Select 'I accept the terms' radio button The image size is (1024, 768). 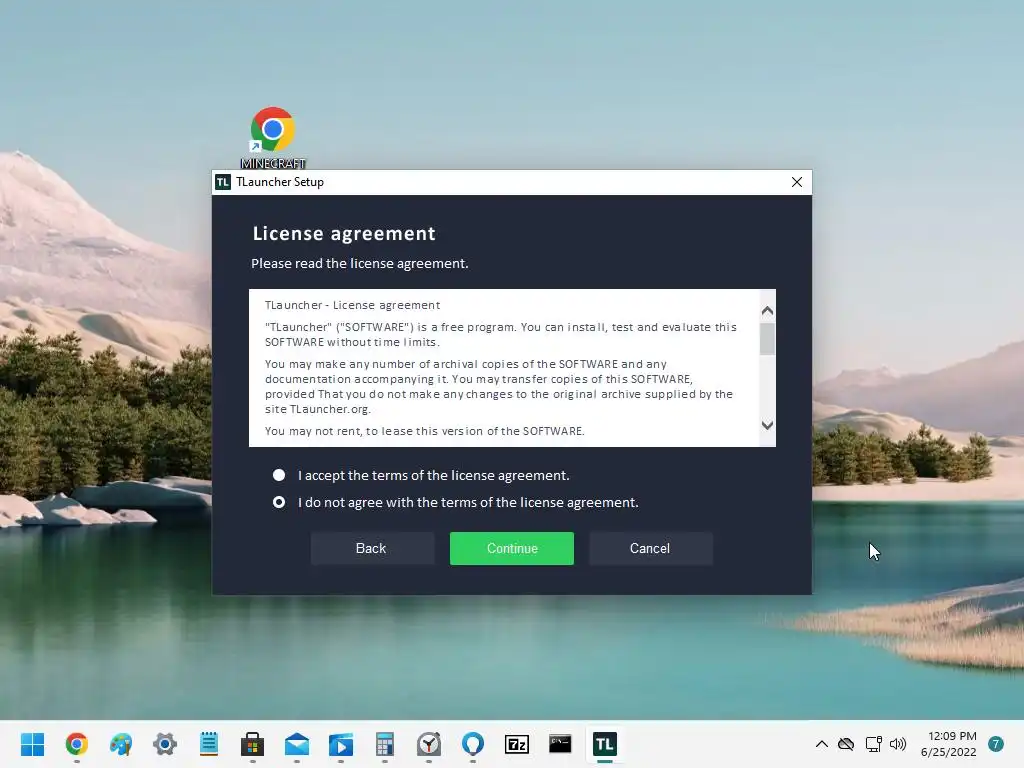[x=279, y=475]
